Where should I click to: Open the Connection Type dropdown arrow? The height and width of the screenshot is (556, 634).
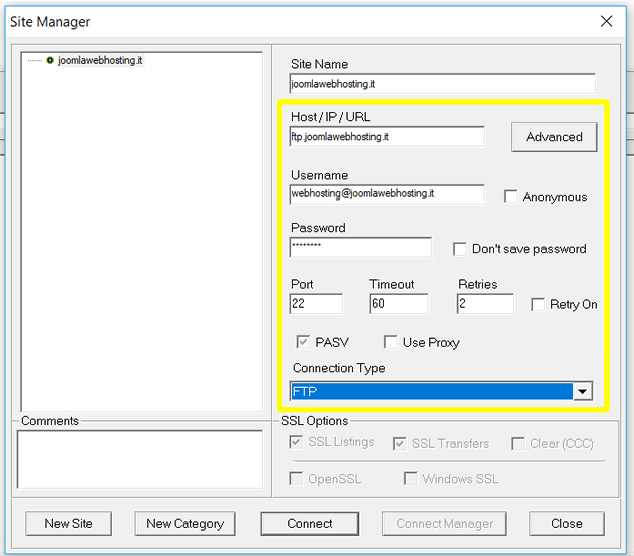[x=583, y=391]
